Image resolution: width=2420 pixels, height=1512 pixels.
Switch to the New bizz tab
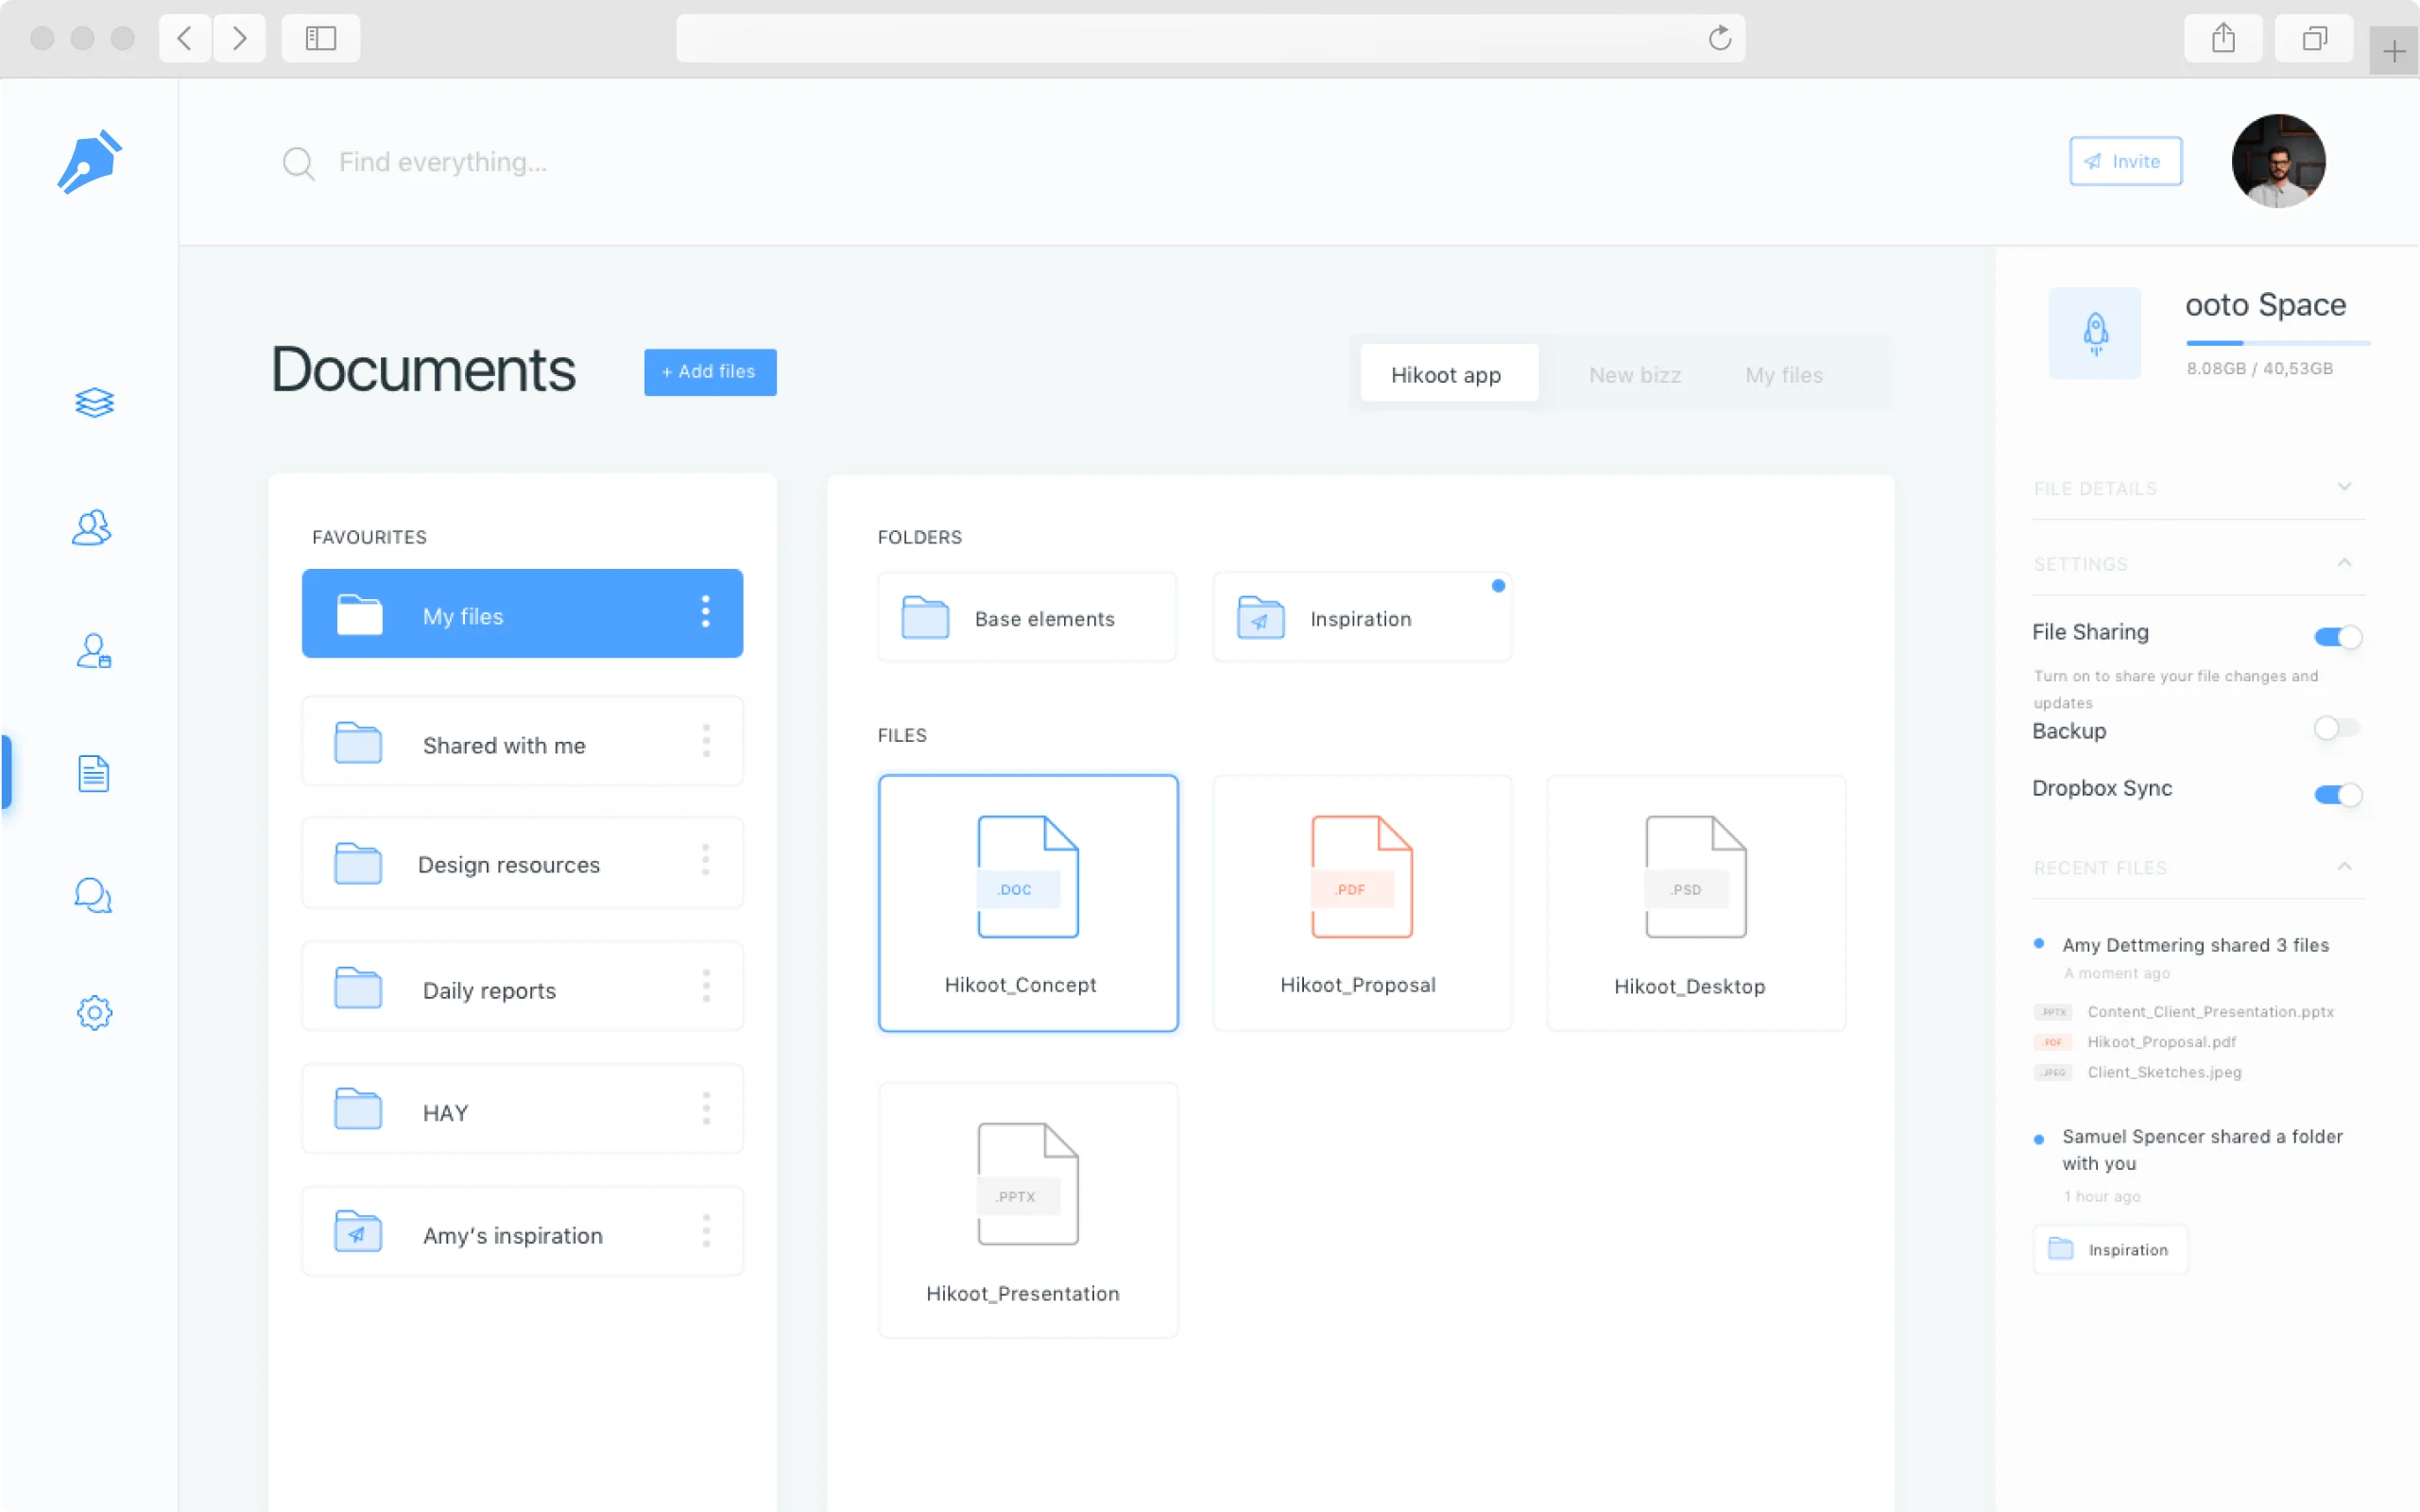click(x=1634, y=374)
